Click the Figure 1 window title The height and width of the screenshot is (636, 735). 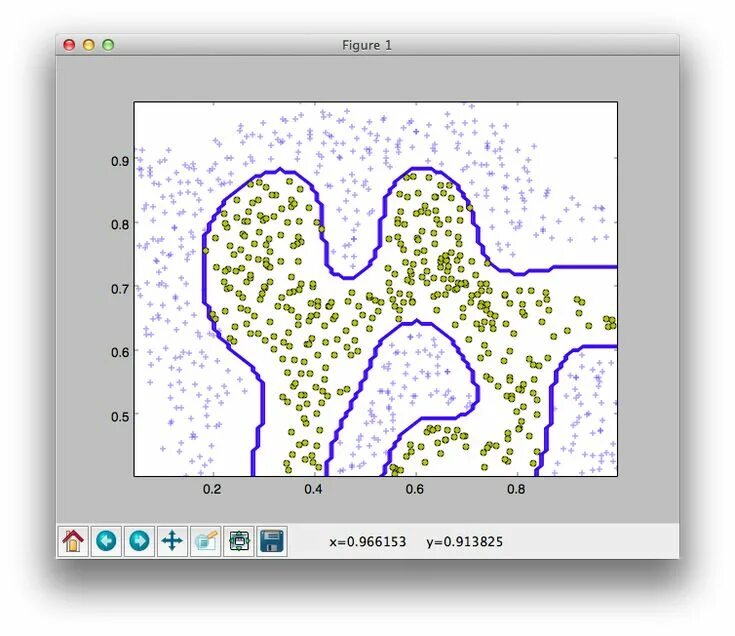(367, 45)
